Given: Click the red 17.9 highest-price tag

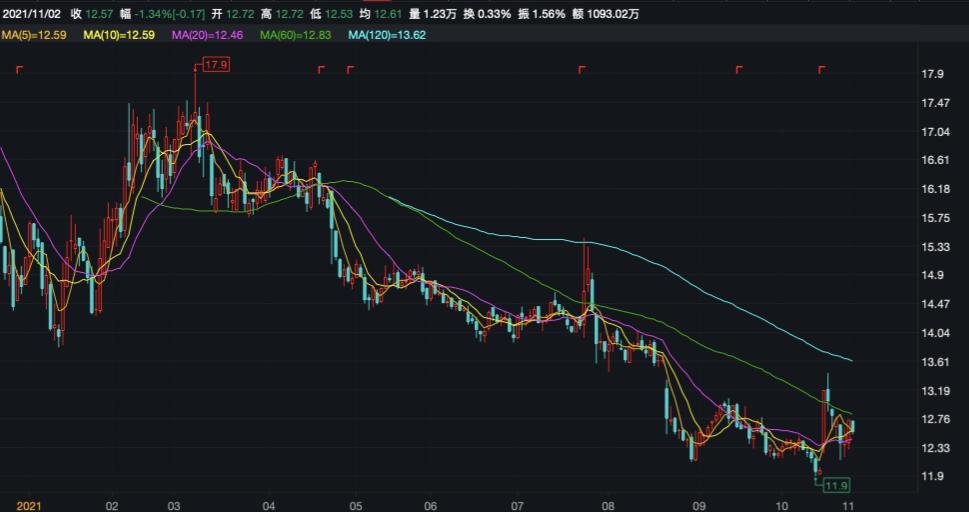Looking at the screenshot, I should tap(216, 65).
